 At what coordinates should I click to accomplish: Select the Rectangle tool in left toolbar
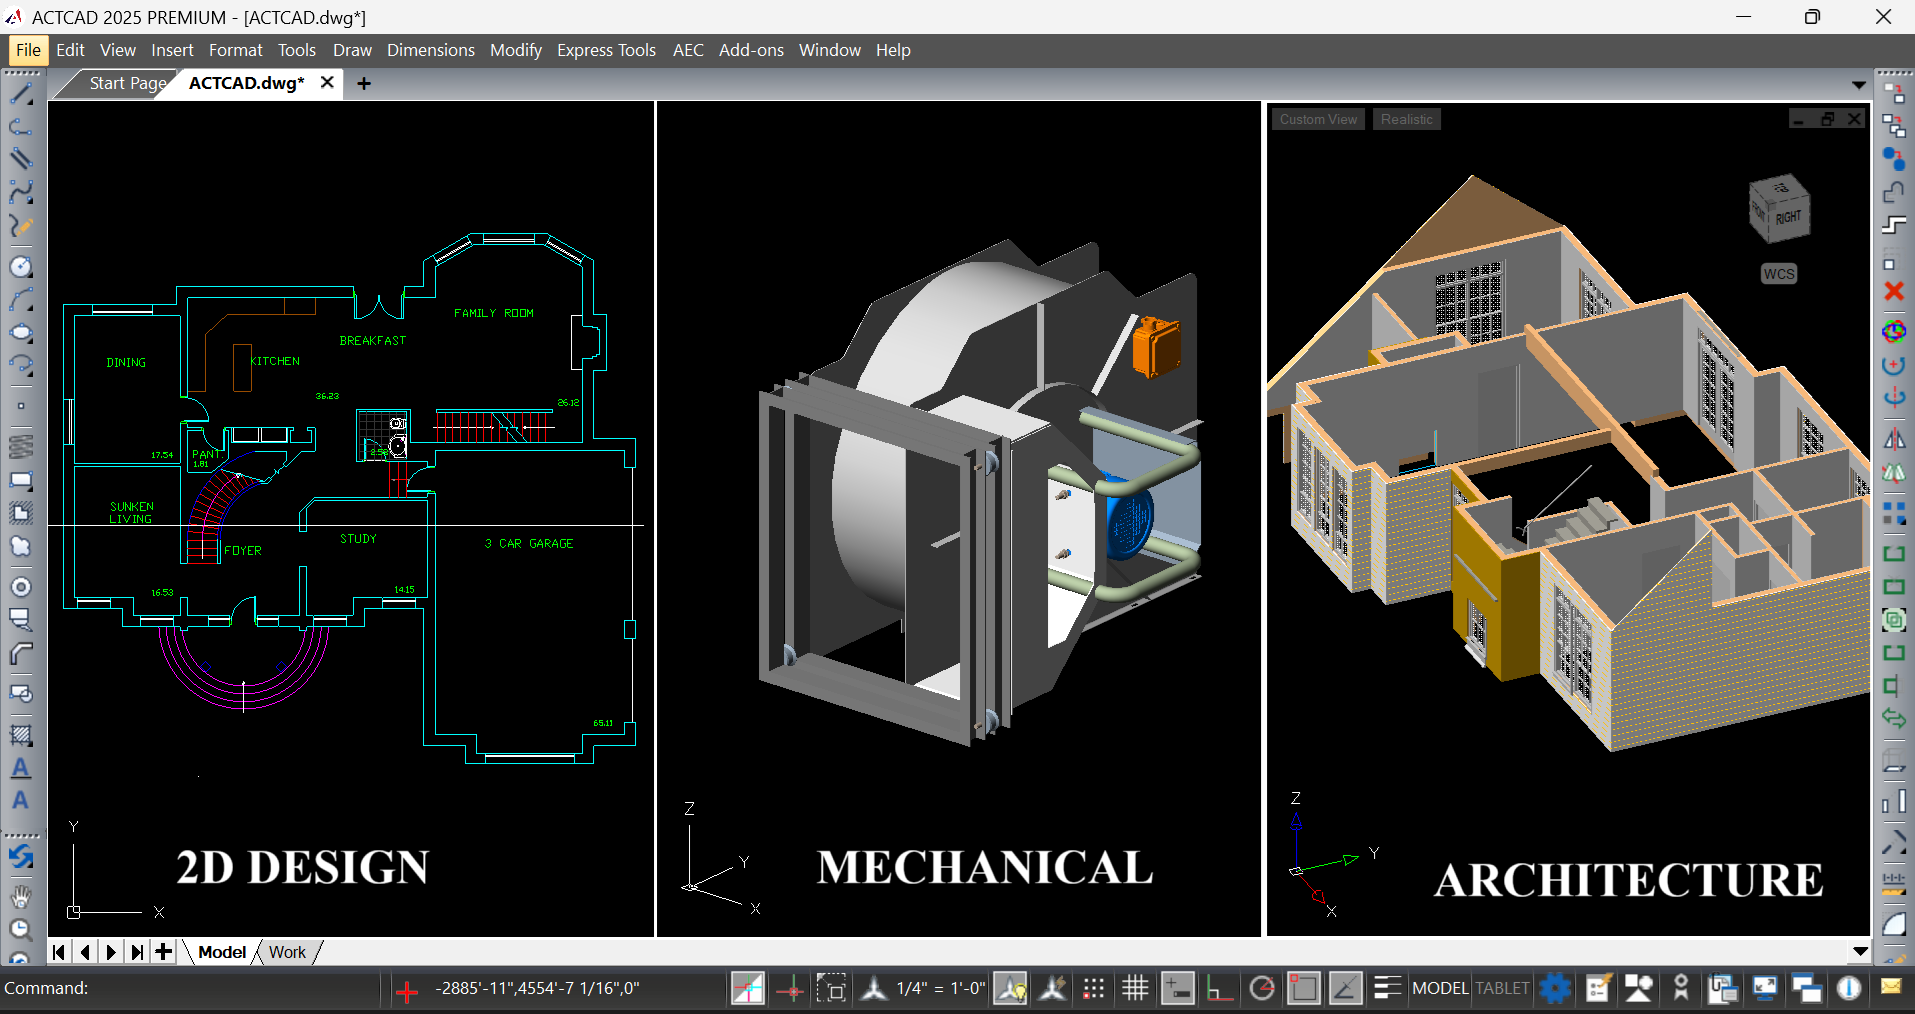click(21, 480)
